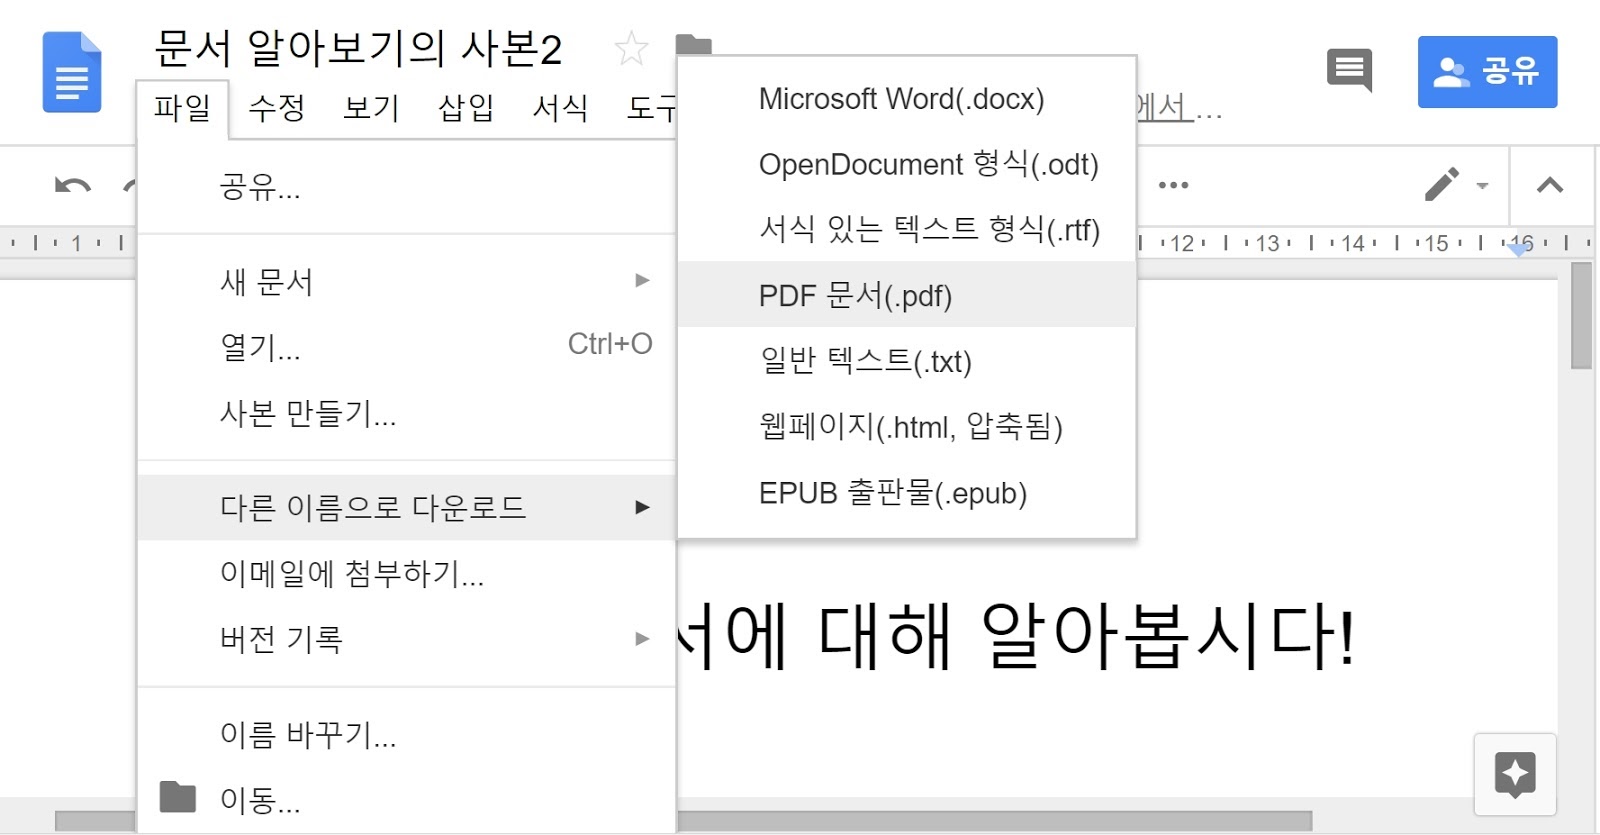Expand the 새 문서 submenu

coord(407,281)
